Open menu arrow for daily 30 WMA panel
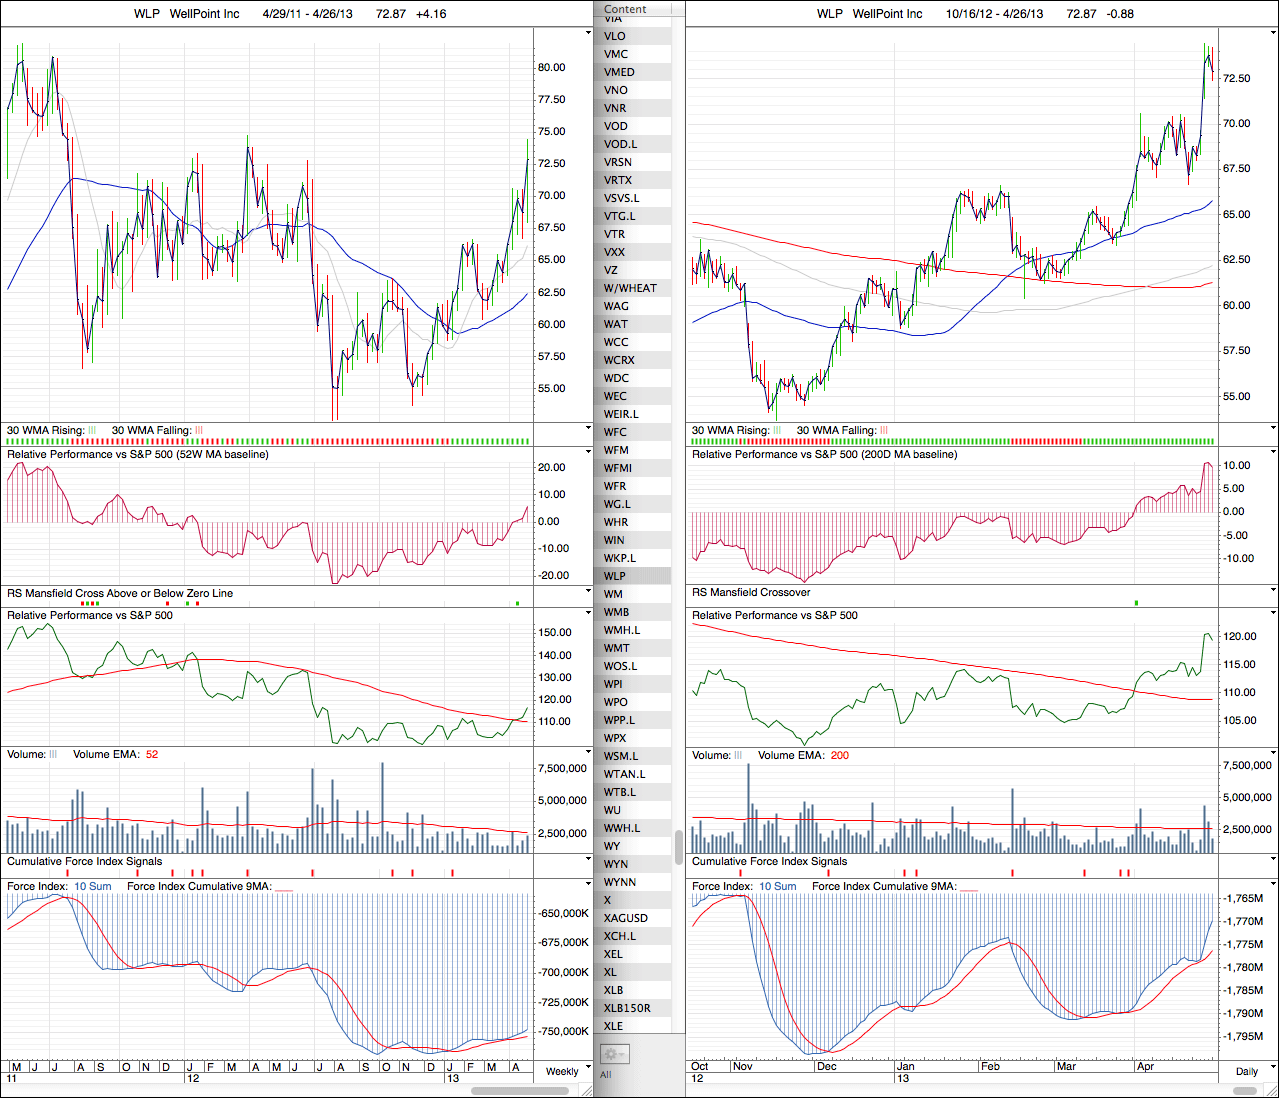The width and height of the screenshot is (1279, 1098). point(1273,429)
